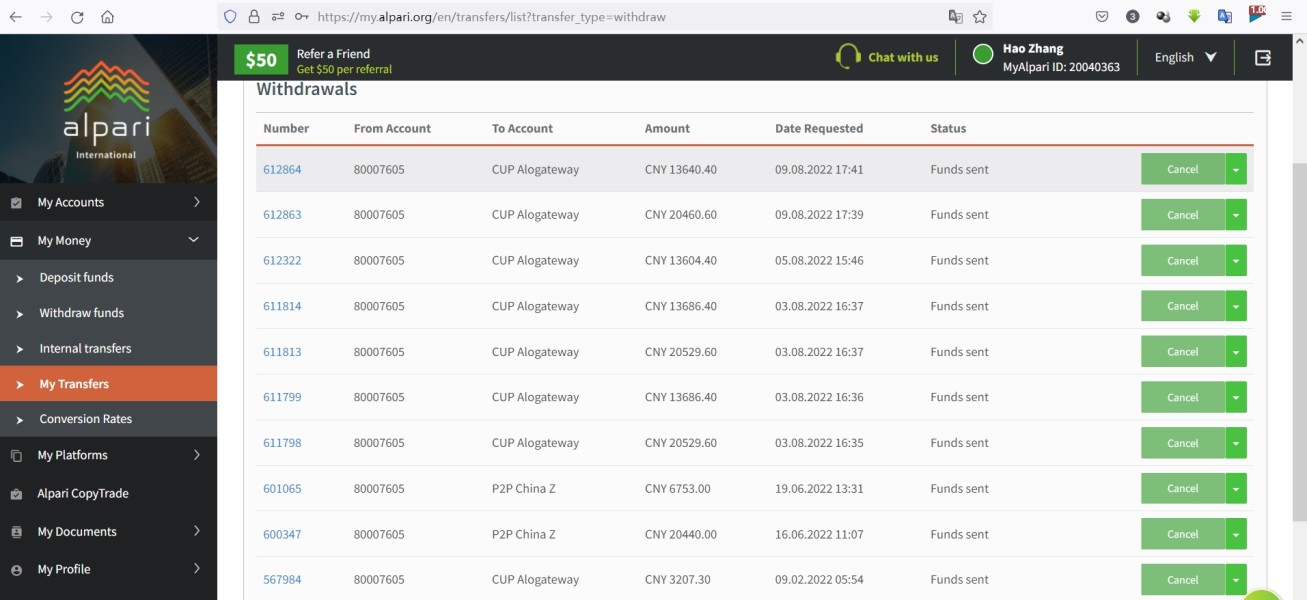Open withdrawal number 611814 link
This screenshot has width=1307, height=600.
click(x=282, y=307)
